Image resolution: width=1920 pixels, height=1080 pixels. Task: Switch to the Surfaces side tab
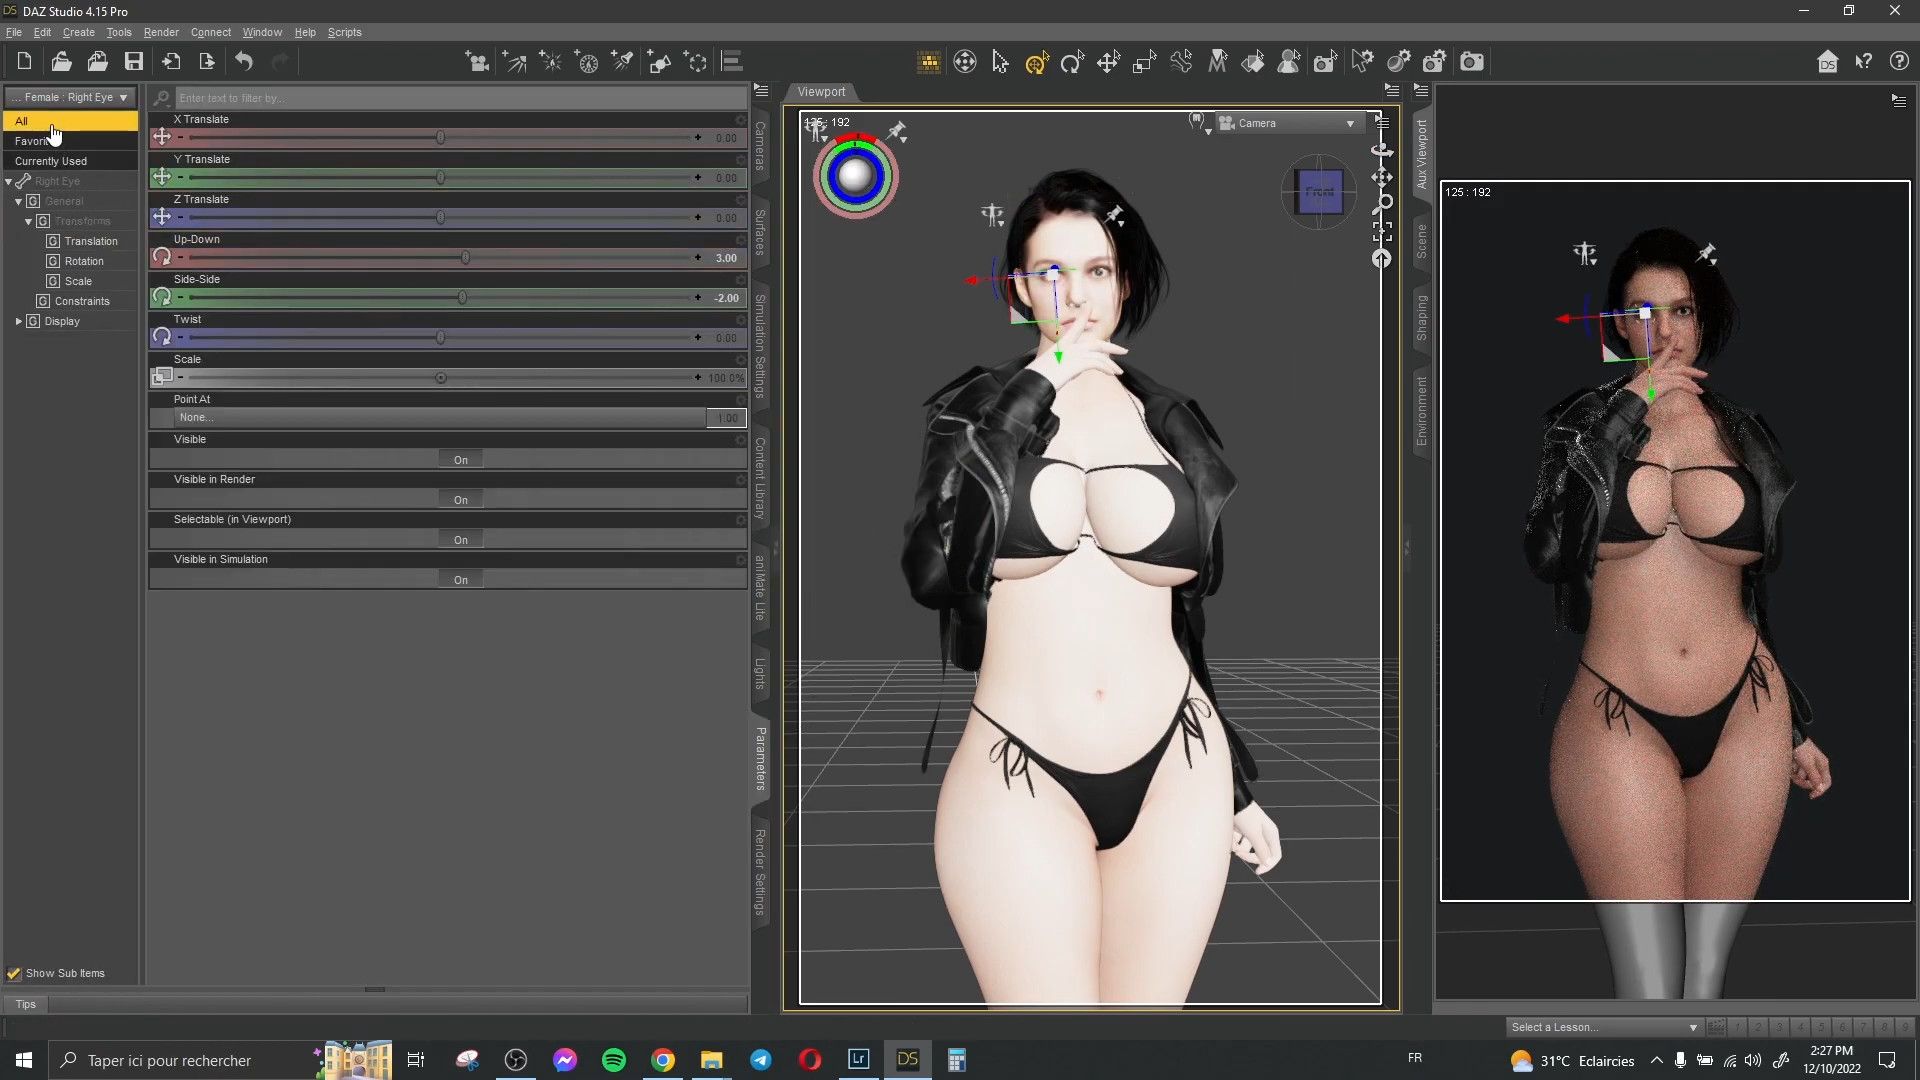click(x=760, y=232)
